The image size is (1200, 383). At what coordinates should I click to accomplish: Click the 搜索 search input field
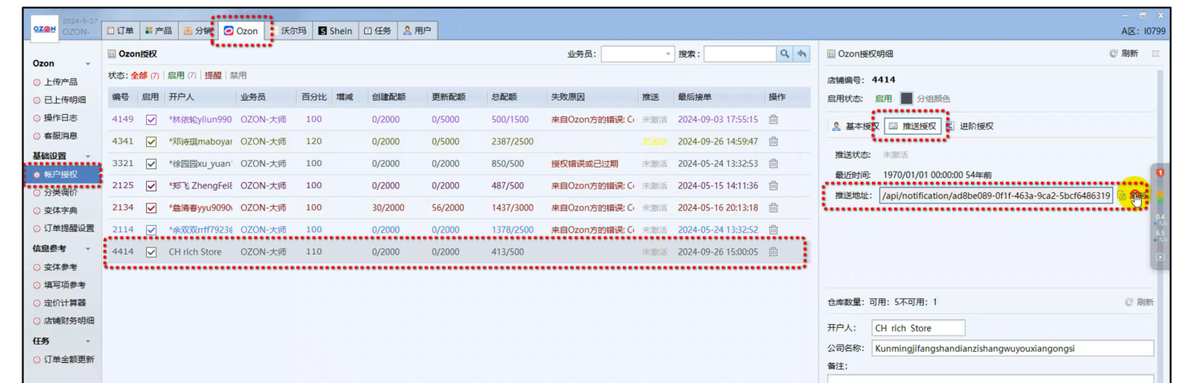click(x=739, y=54)
